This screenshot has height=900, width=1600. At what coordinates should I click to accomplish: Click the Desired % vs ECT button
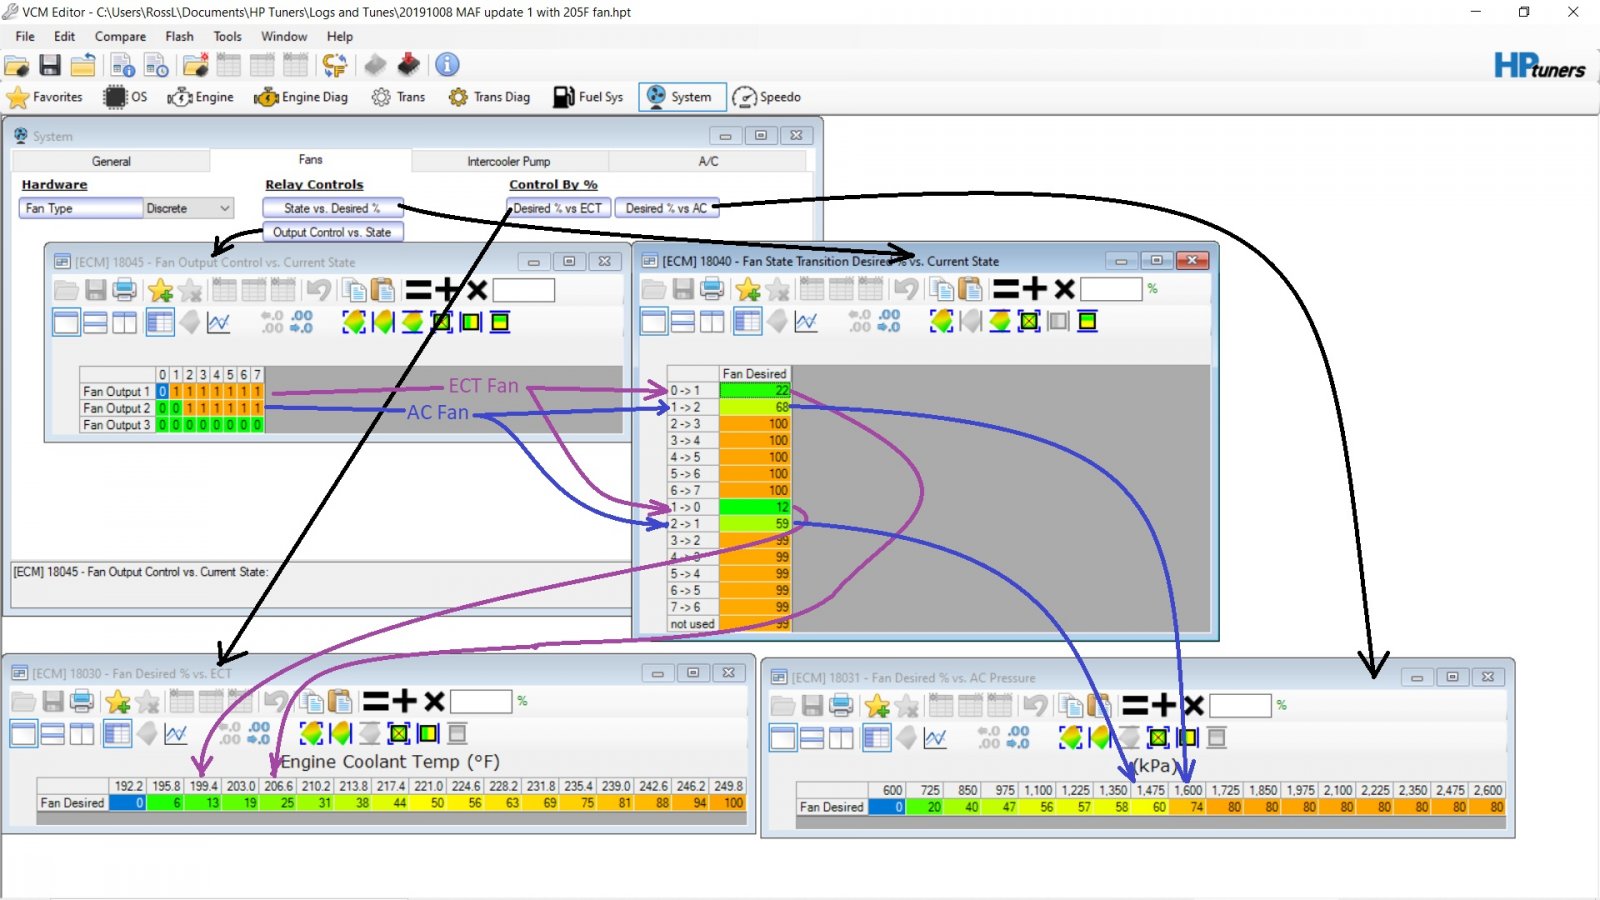click(558, 208)
